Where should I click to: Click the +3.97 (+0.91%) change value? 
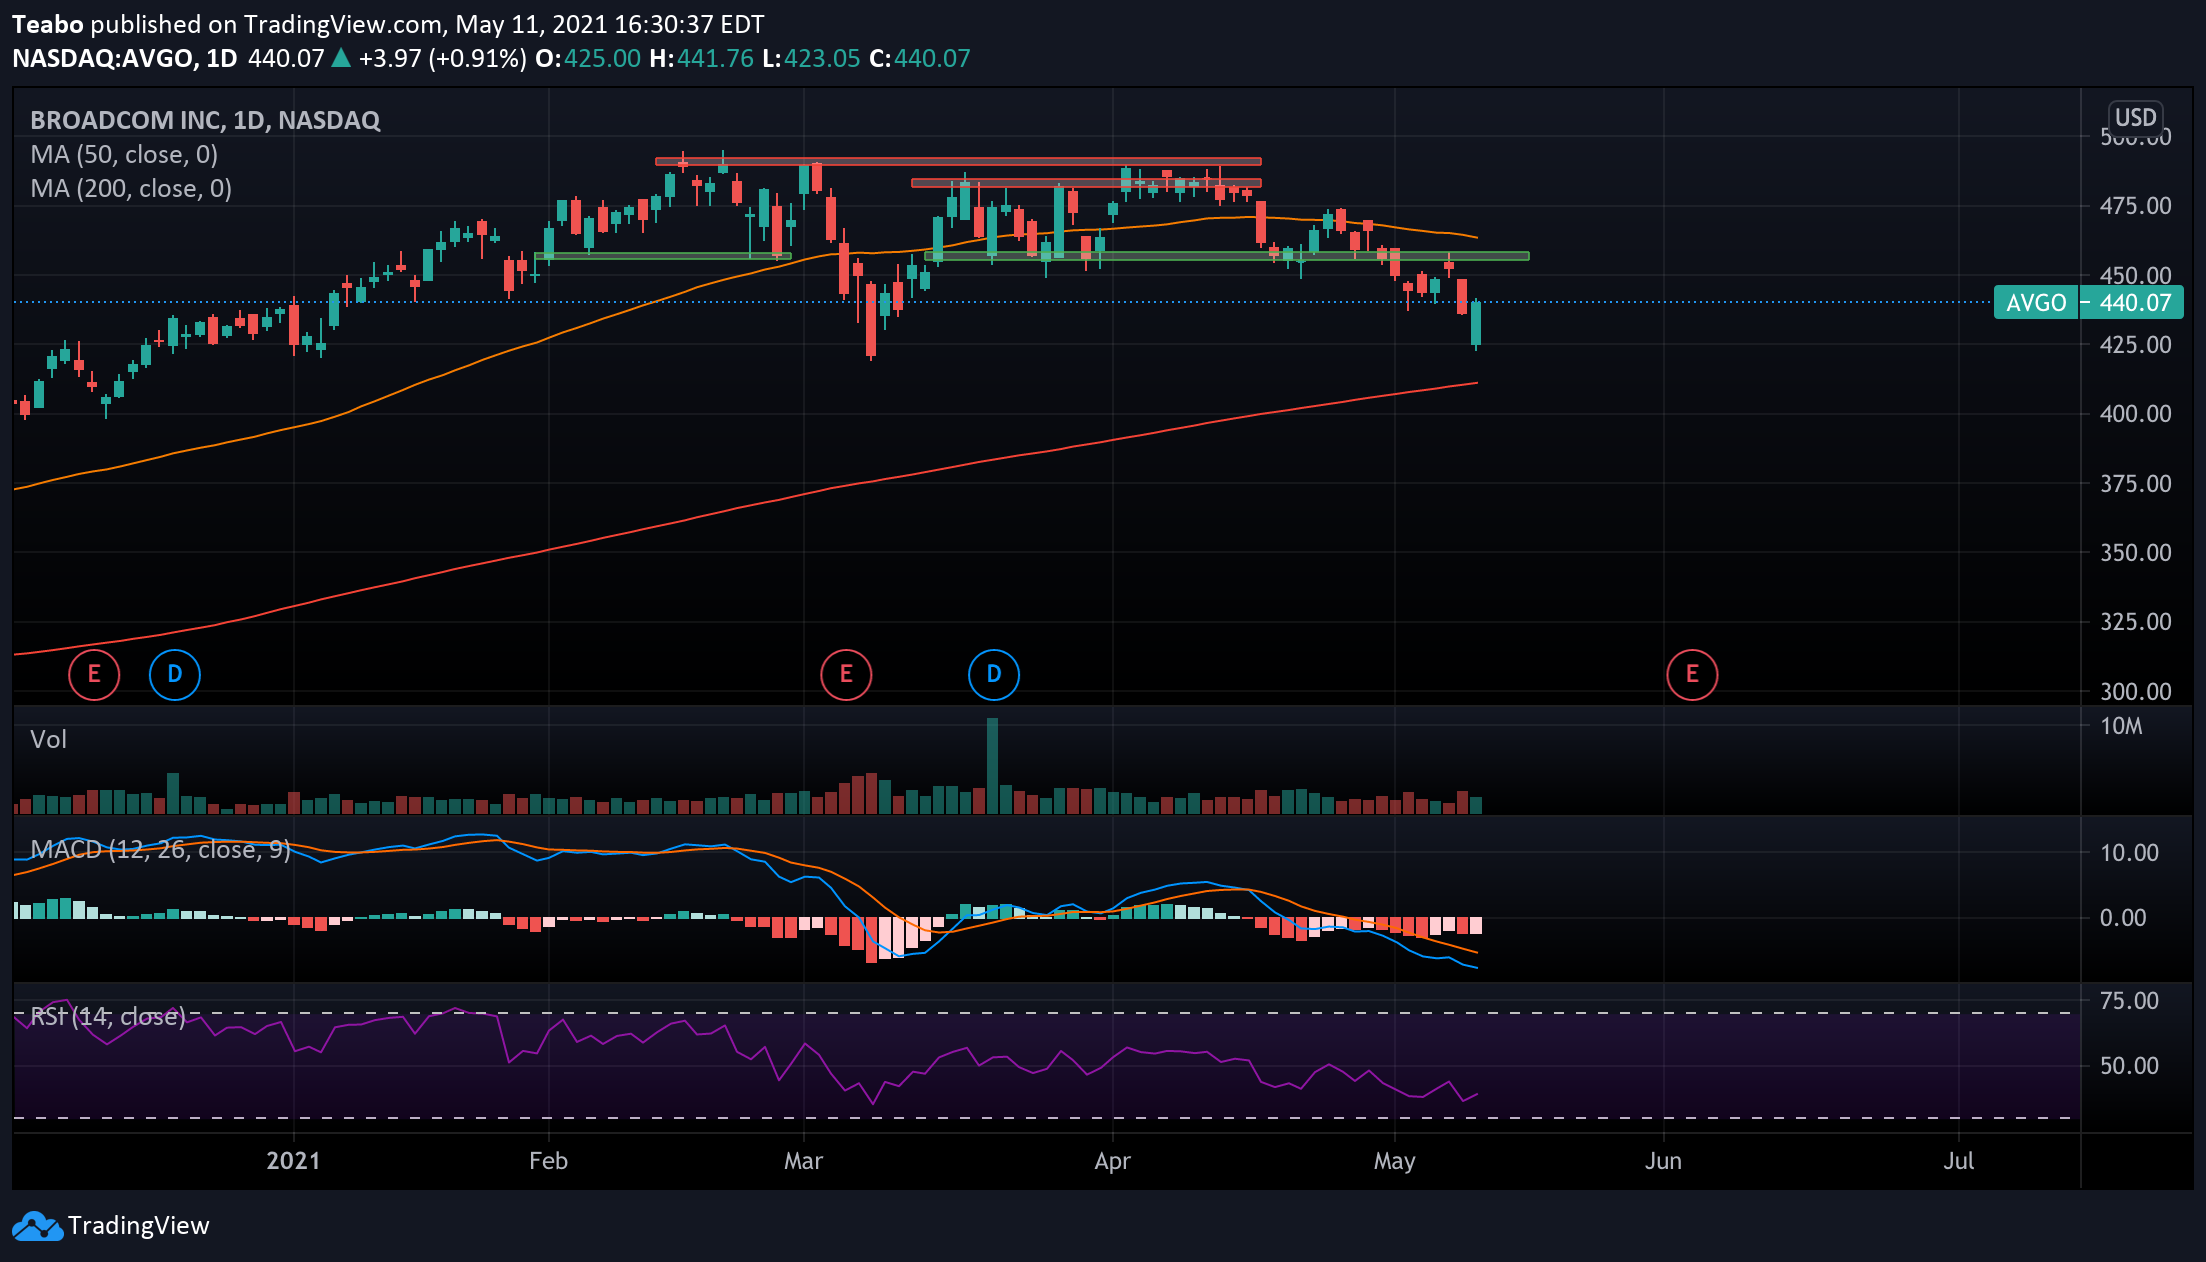[x=442, y=58]
